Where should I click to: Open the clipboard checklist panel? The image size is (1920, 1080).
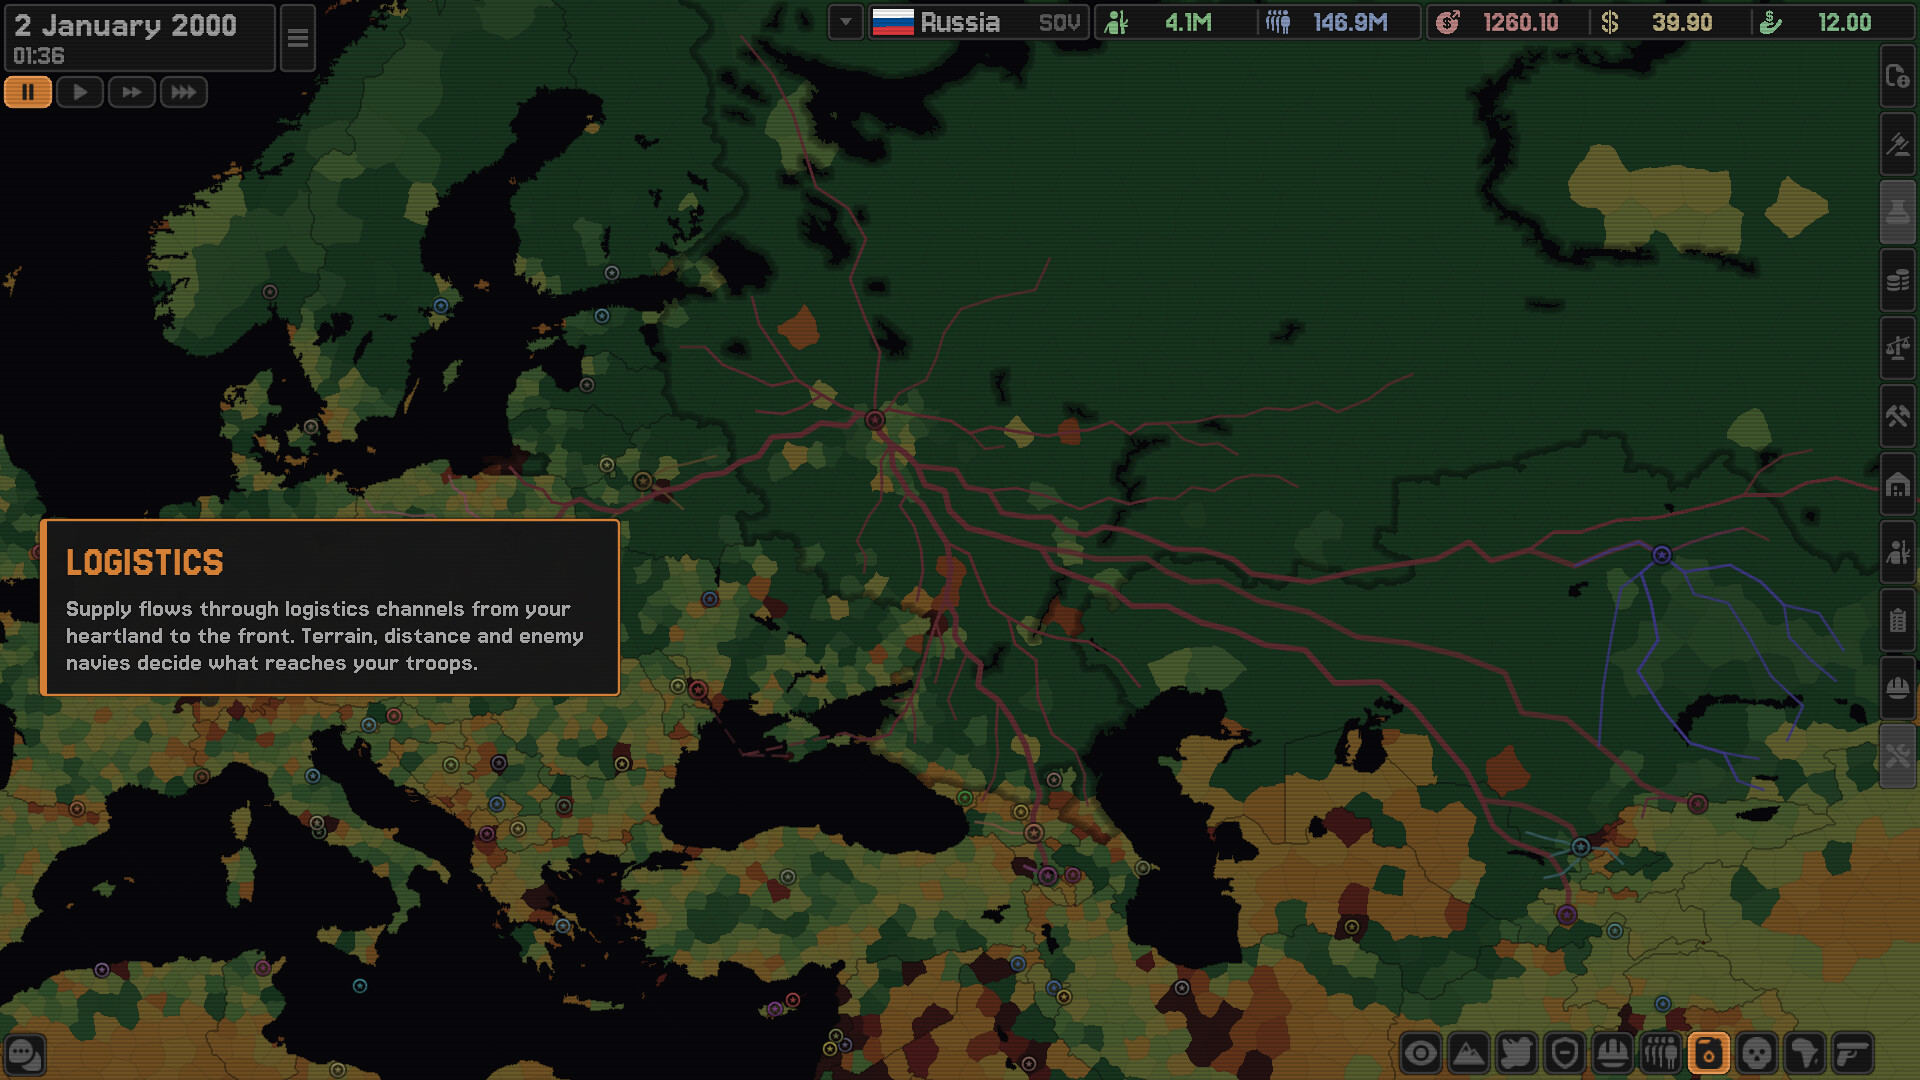1898,620
